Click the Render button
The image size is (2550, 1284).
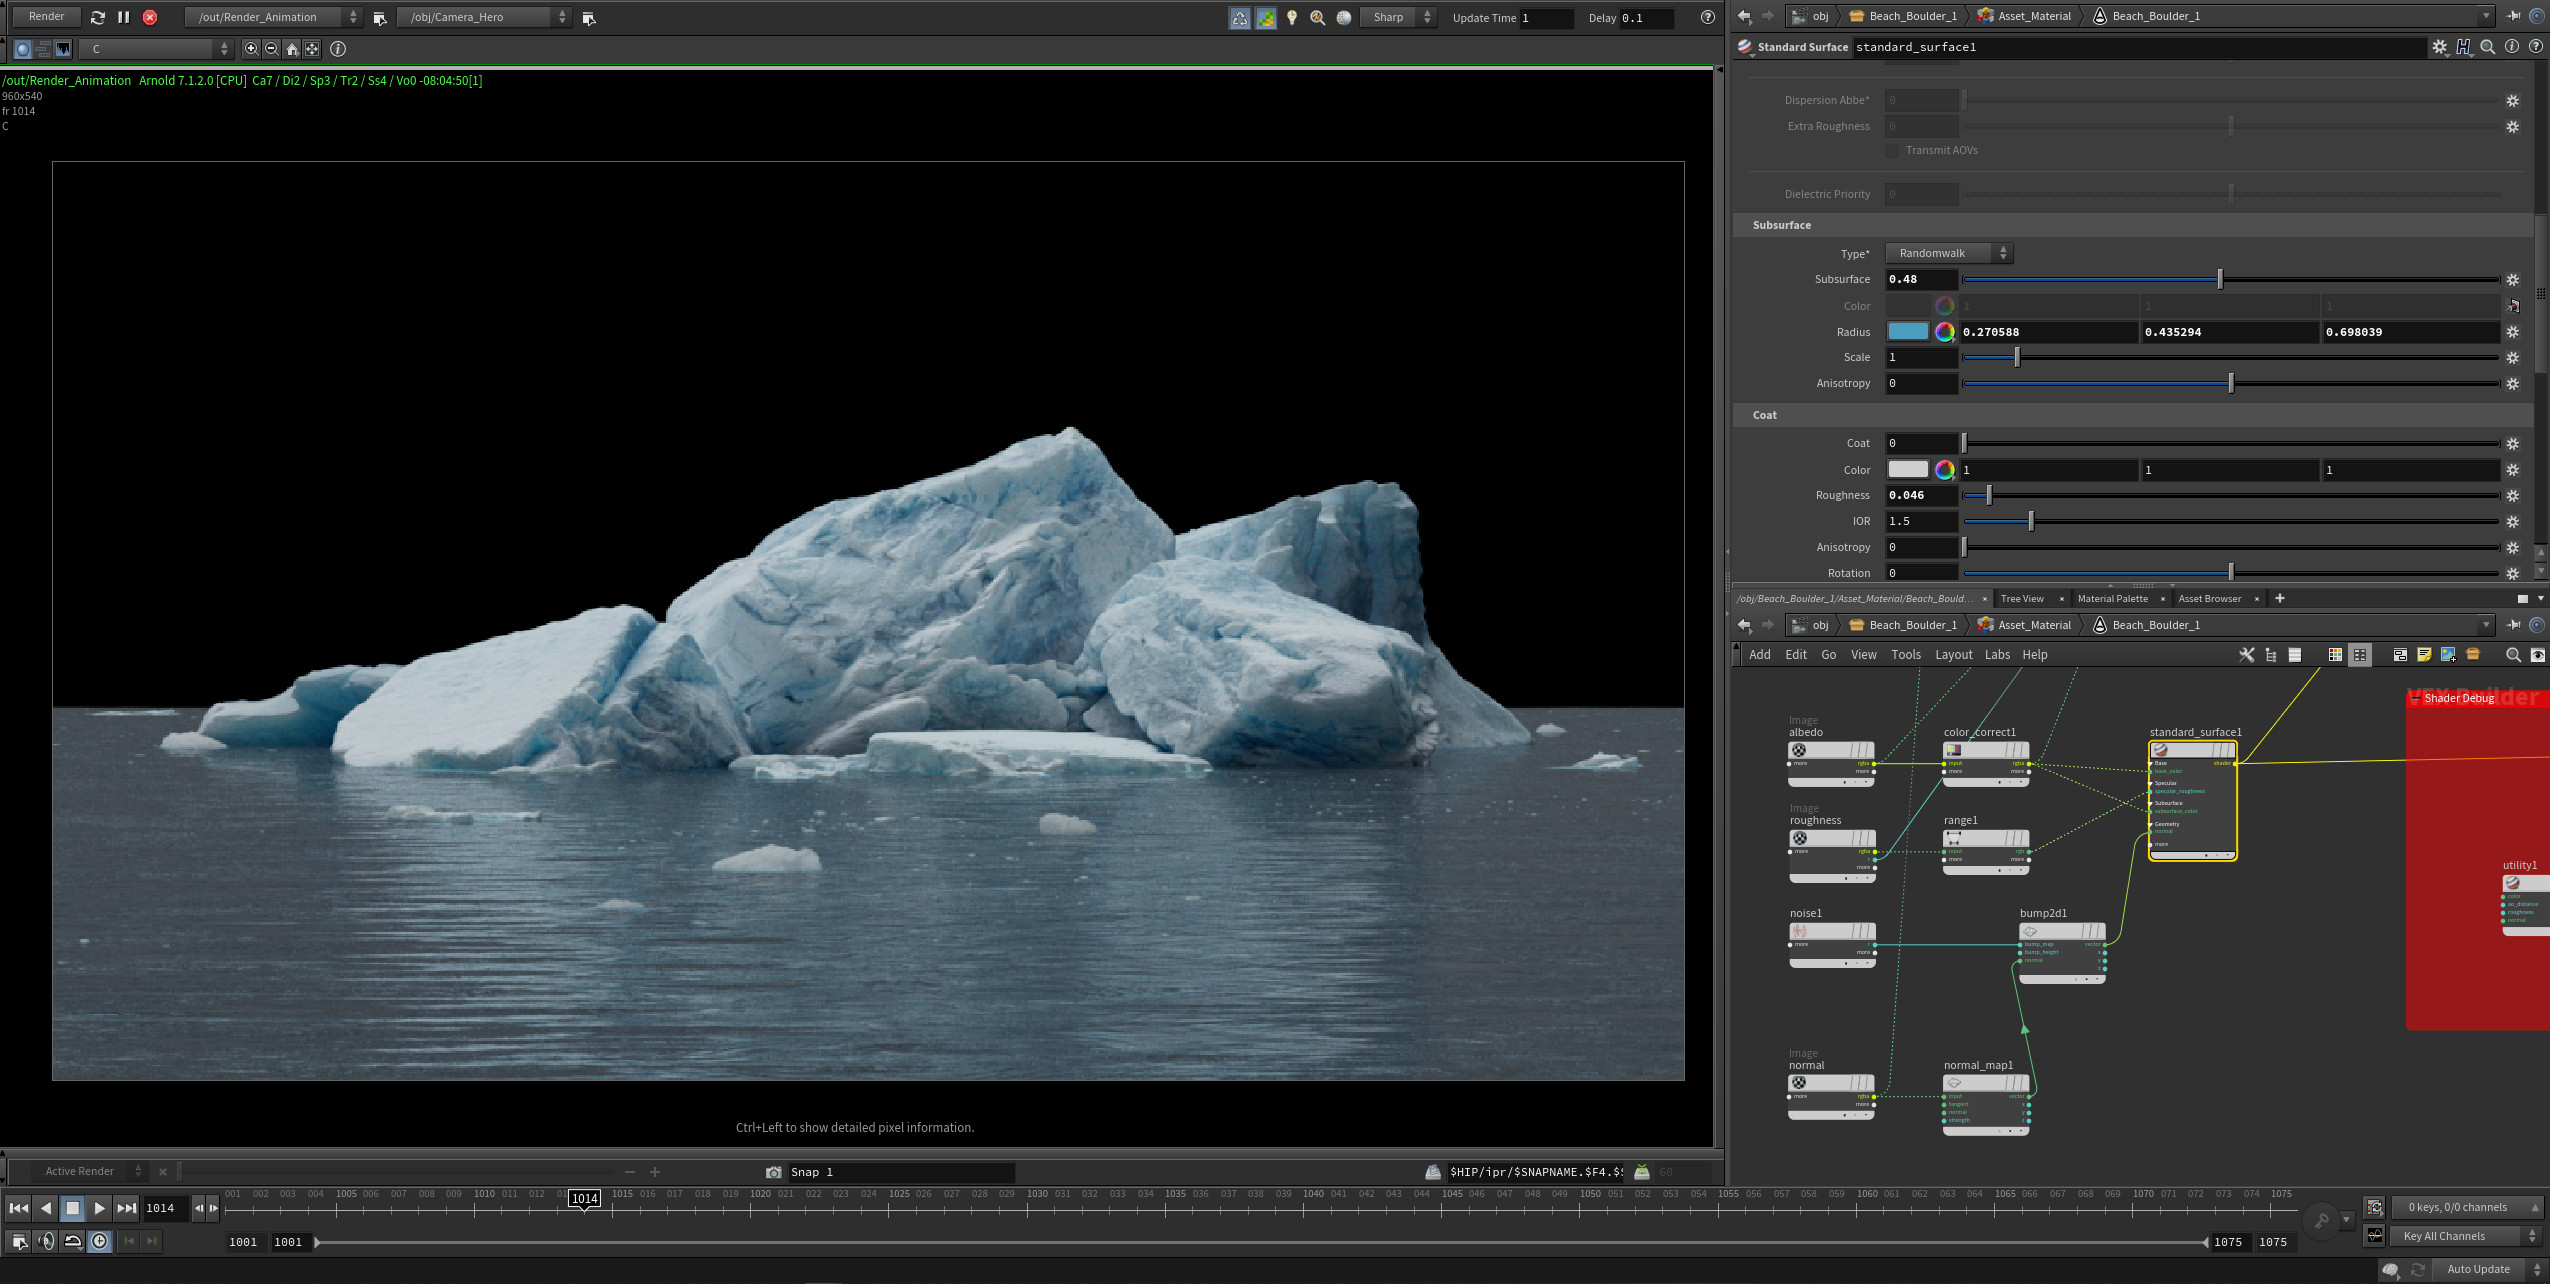[46, 17]
